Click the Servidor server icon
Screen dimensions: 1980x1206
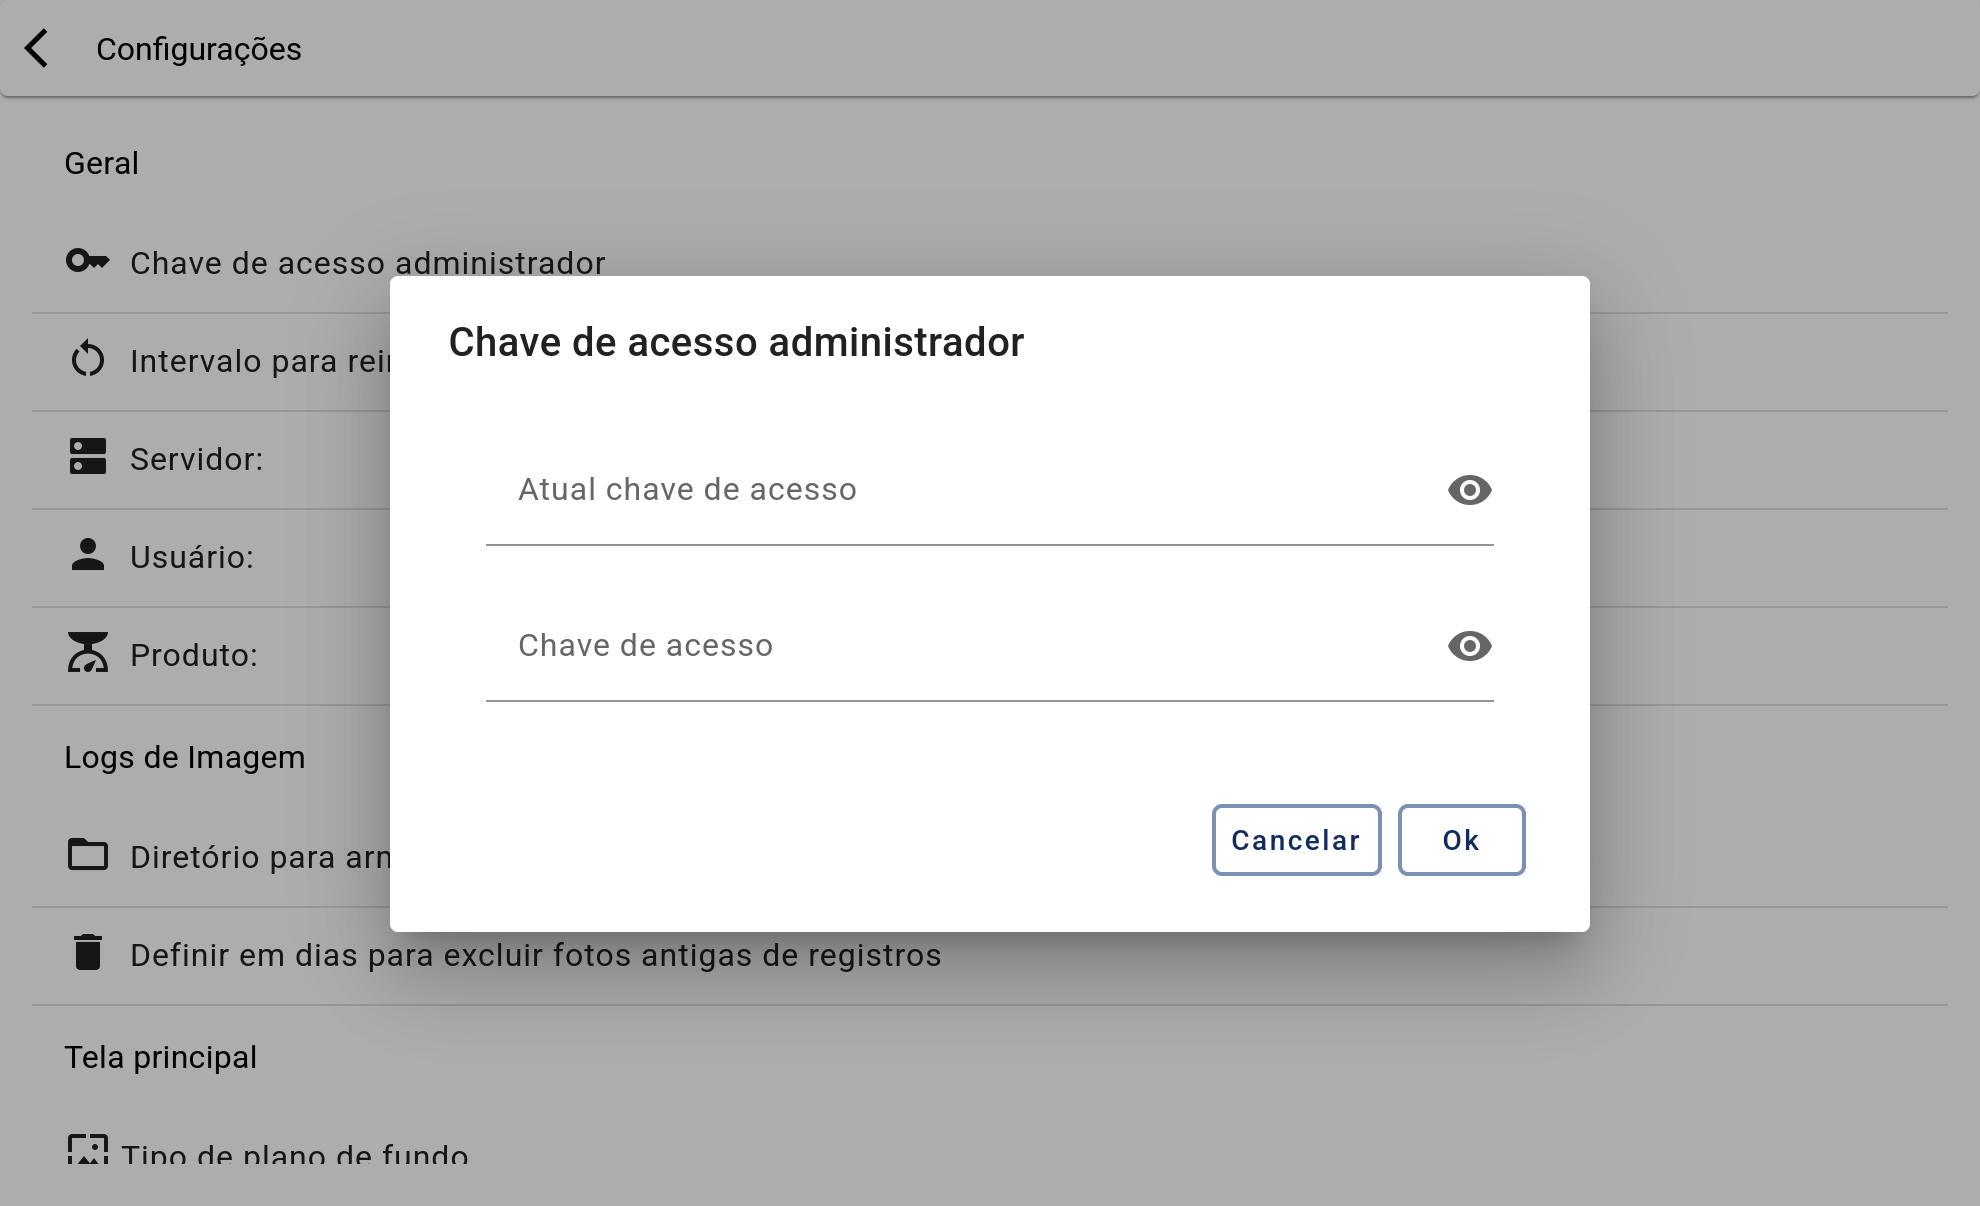[x=88, y=457]
